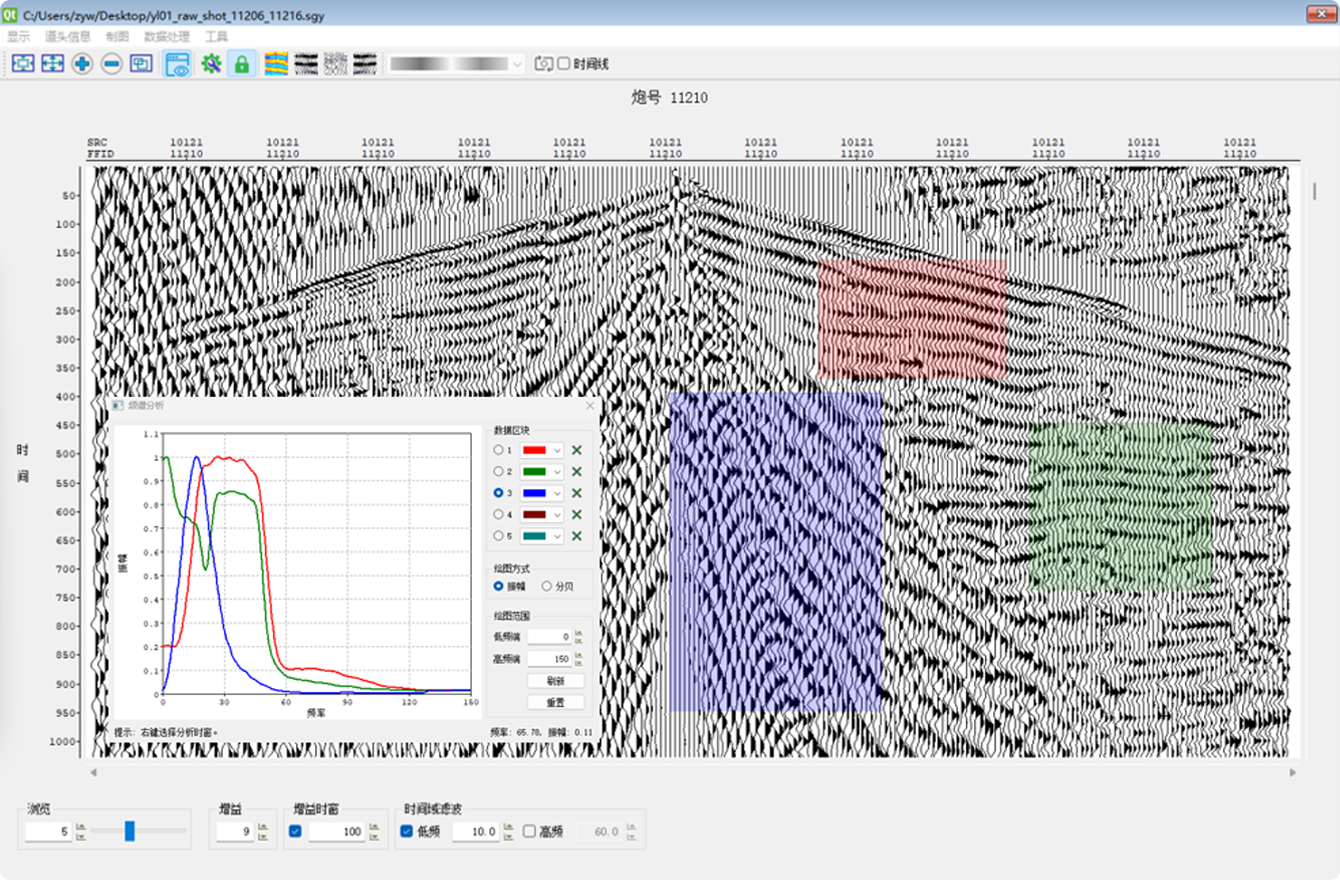The width and height of the screenshot is (1340, 880).
Task: Open the 数据处理 menu
Action: coord(166,36)
